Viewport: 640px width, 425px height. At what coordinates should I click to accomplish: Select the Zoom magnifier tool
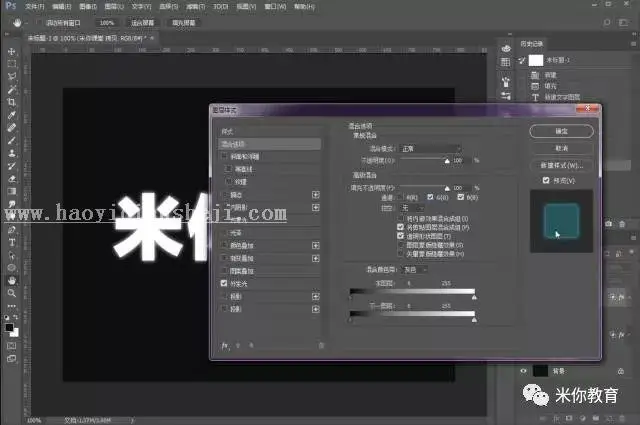(11, 293)
